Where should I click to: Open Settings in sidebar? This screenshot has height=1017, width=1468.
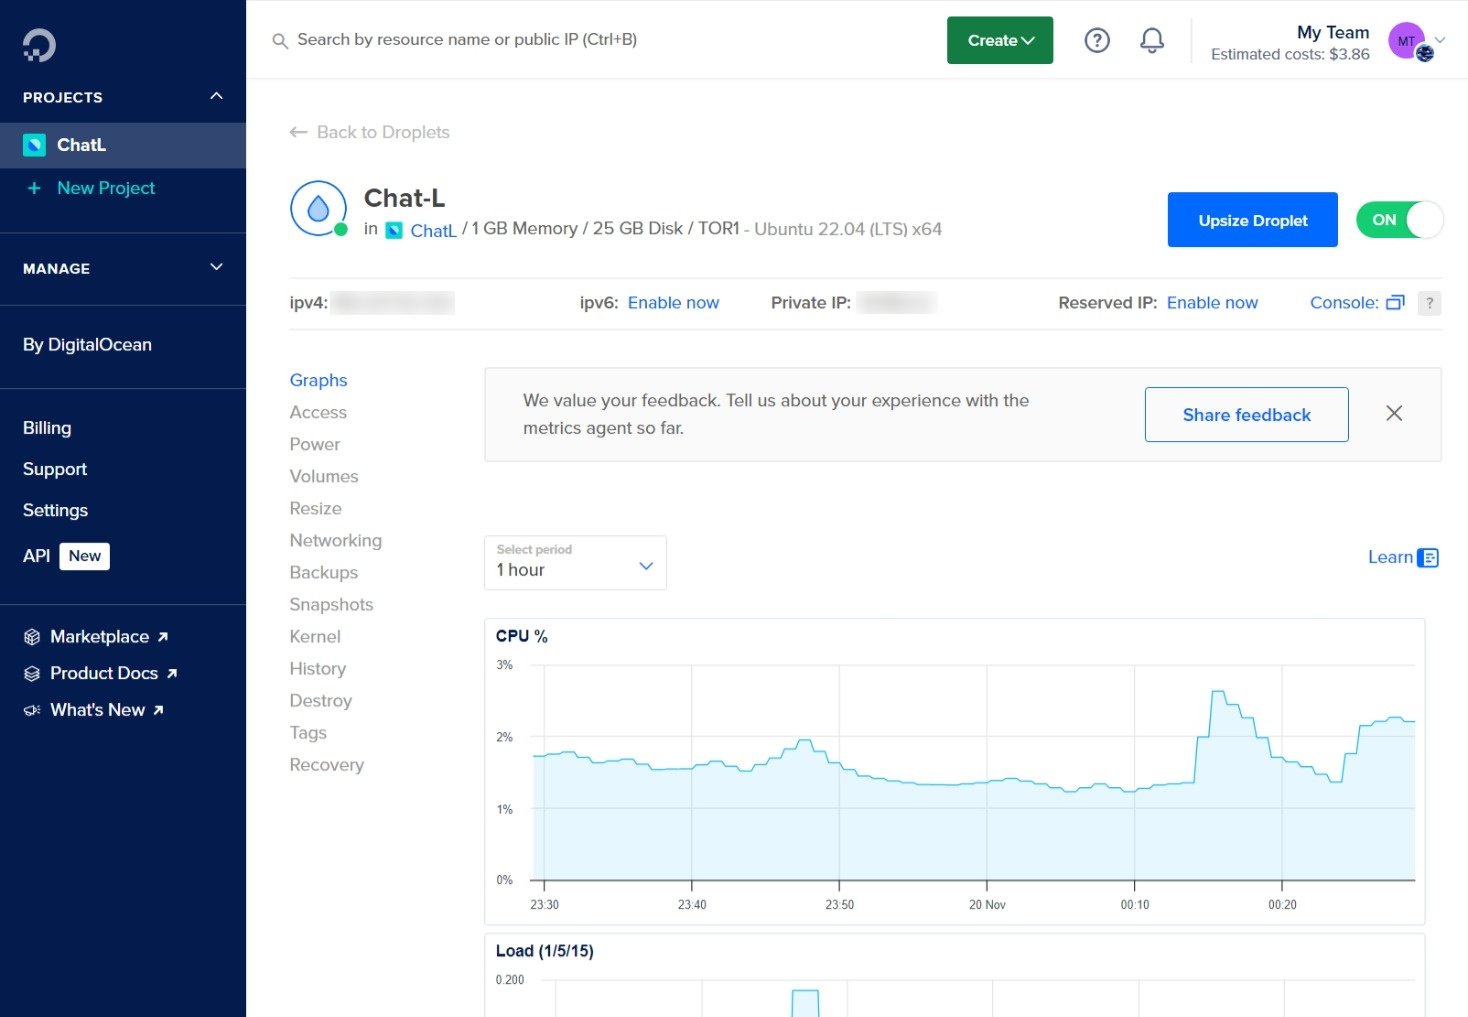[x=55, y=510]
